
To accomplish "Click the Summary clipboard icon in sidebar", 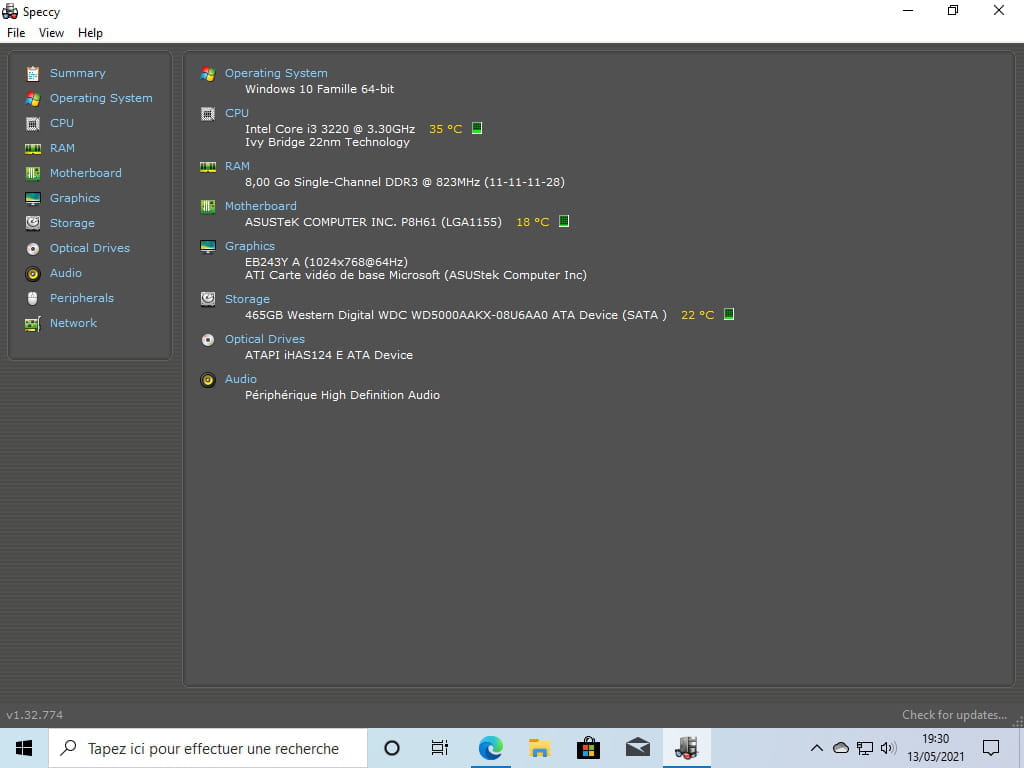I will 33,74.
